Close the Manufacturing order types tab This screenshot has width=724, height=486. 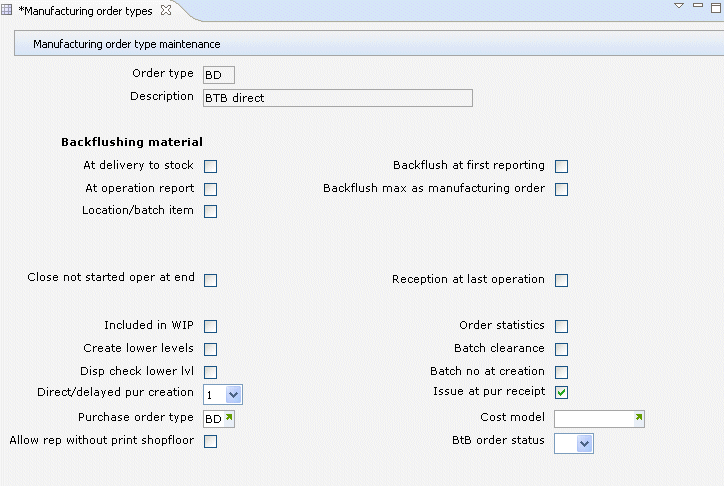click(166, 10)
